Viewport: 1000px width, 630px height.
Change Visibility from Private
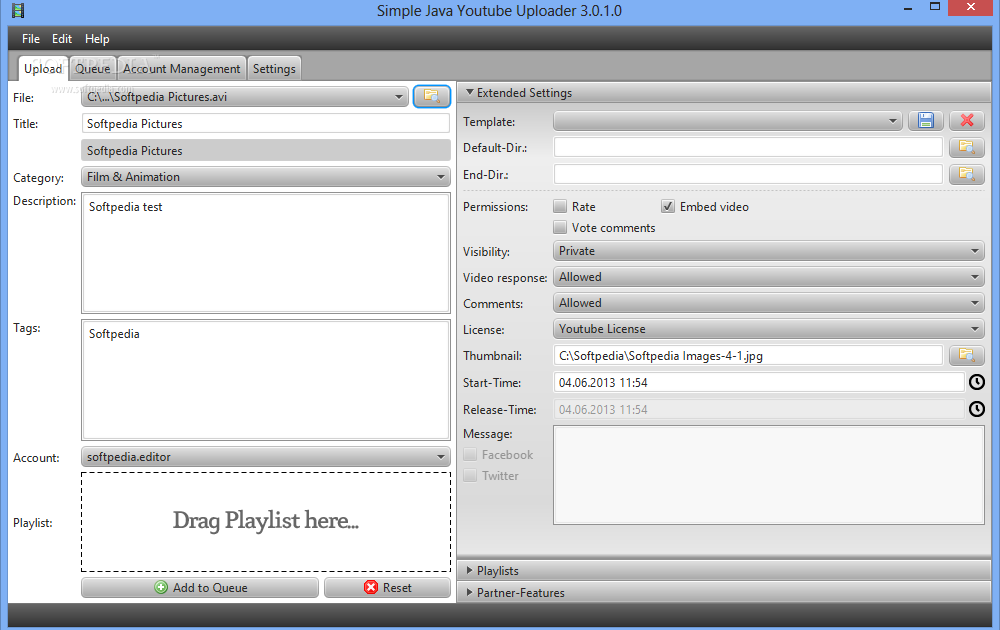768,251
